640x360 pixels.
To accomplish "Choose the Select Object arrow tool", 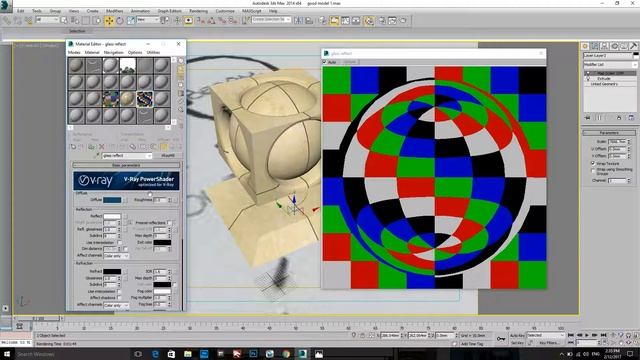I will [x=64, y=20].
